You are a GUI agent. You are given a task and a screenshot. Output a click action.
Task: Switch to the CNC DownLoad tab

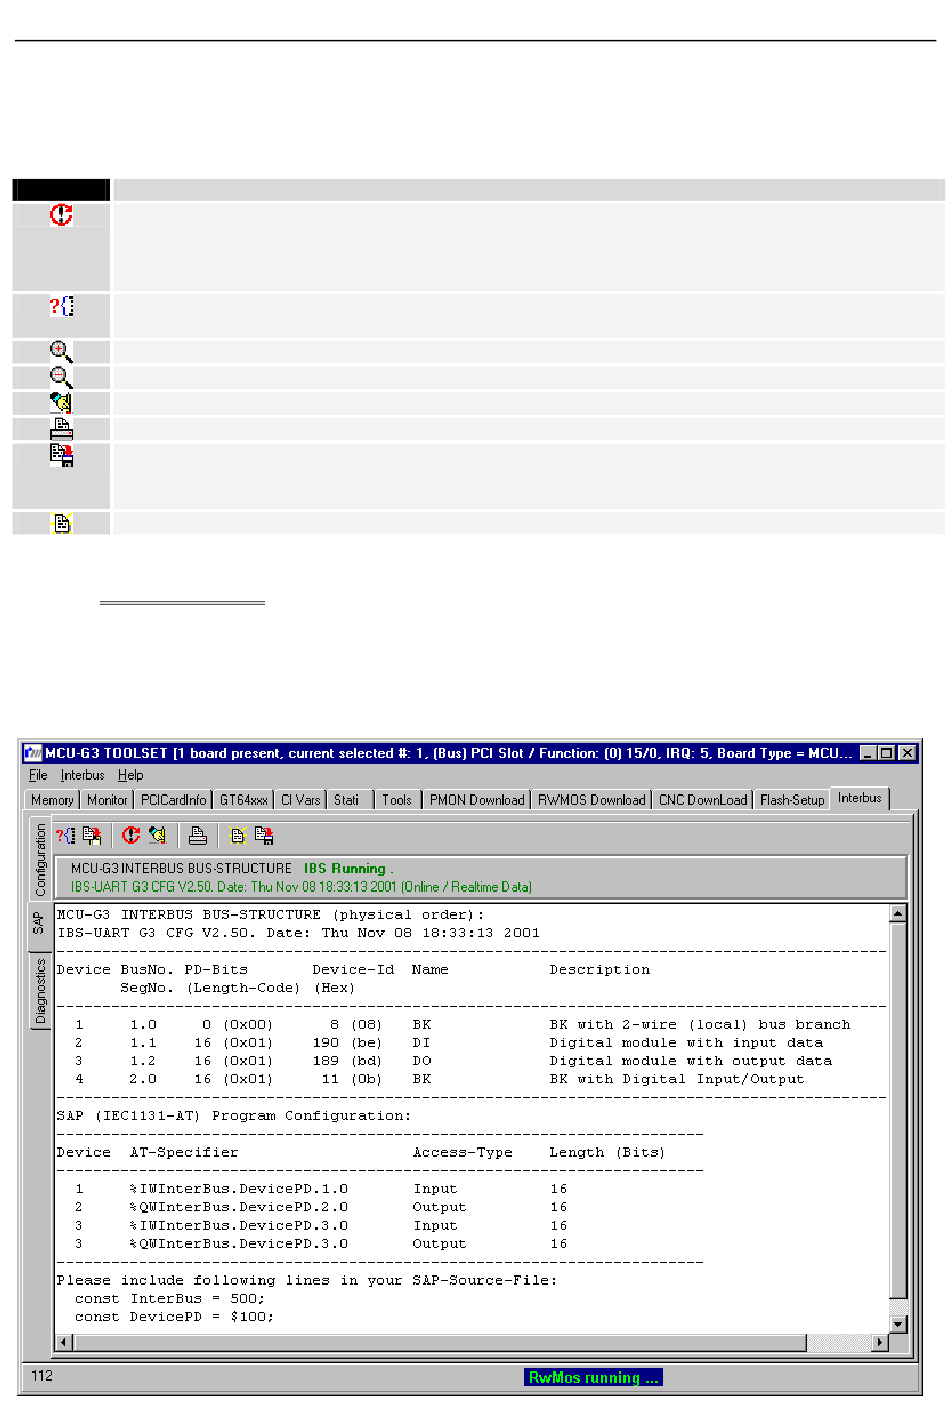(x=702, y=800)
